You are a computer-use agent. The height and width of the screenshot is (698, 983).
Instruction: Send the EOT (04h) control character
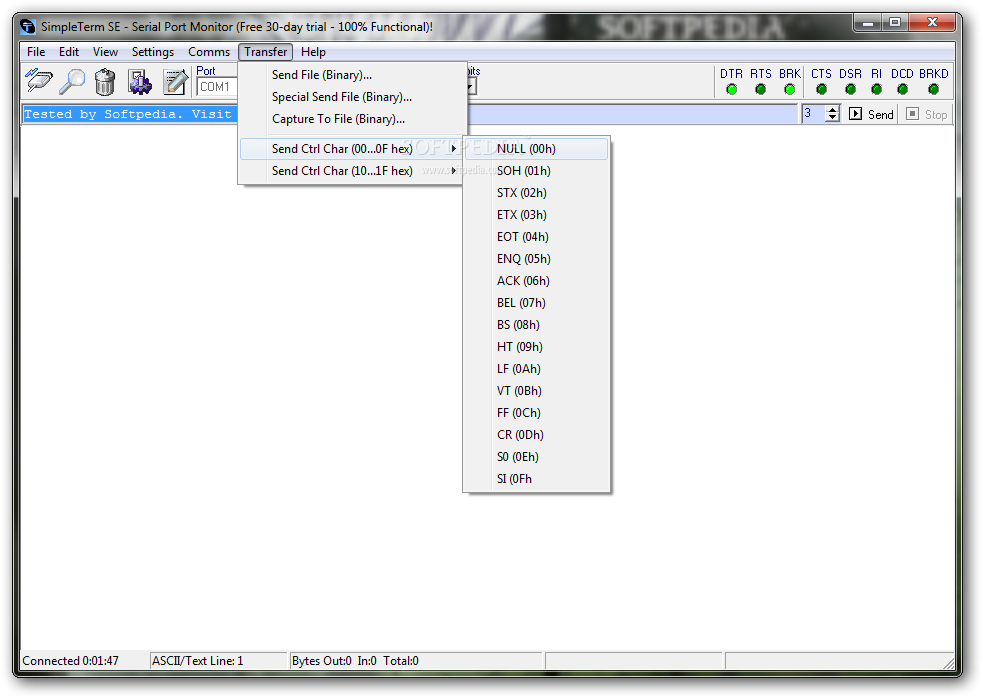pyautogui.click(x=537, y=236)
